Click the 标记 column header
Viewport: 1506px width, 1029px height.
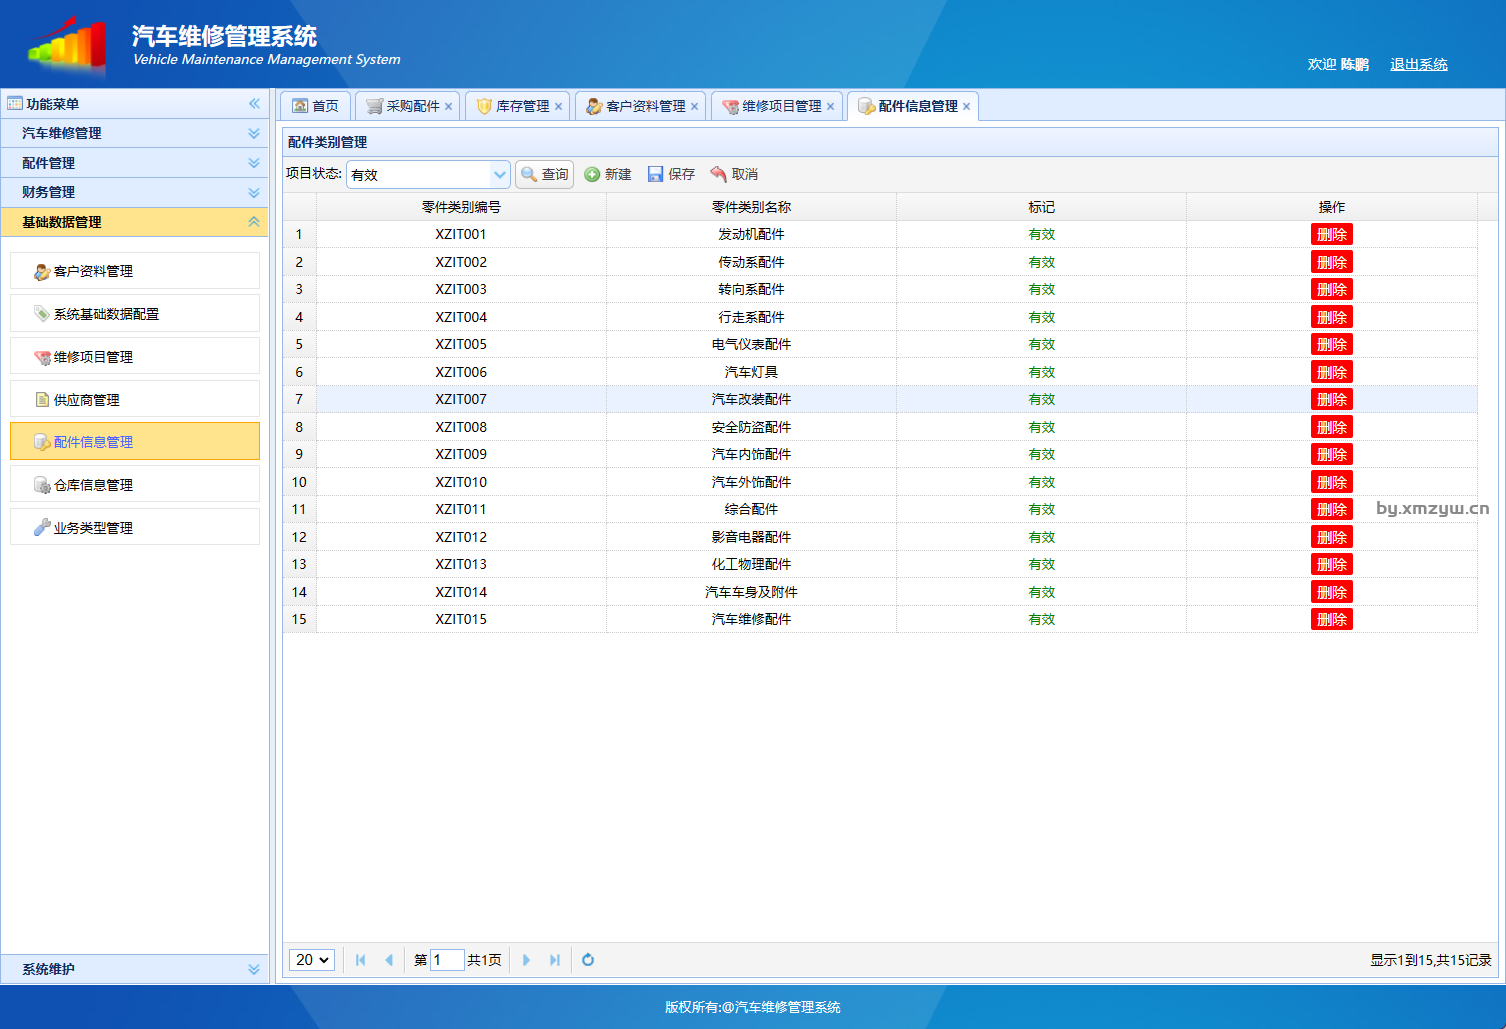point(1041,207)
